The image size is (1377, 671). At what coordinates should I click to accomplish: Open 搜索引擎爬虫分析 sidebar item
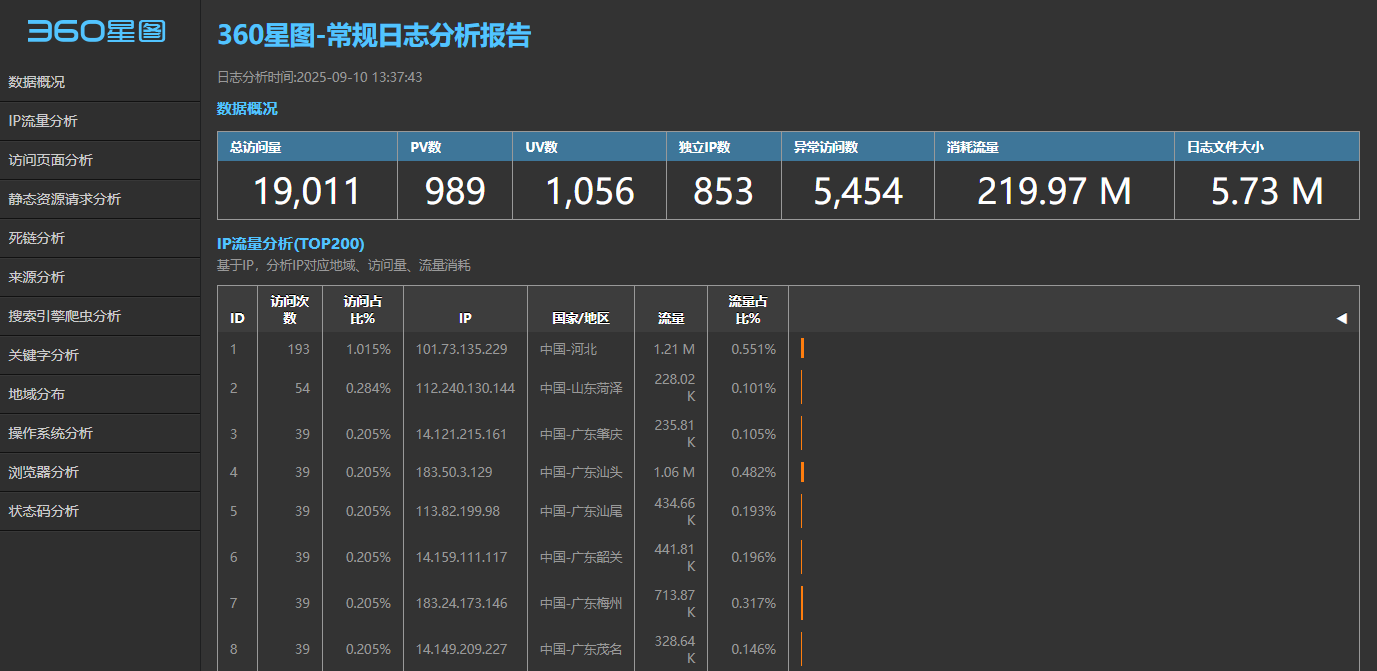[100, 316]
